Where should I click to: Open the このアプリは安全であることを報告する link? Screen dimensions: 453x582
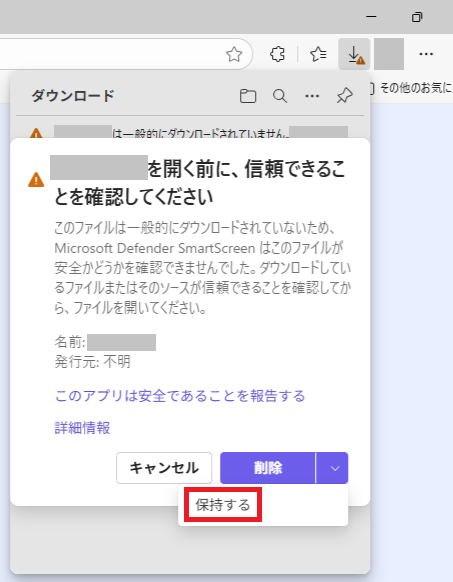tap(180, 396)
